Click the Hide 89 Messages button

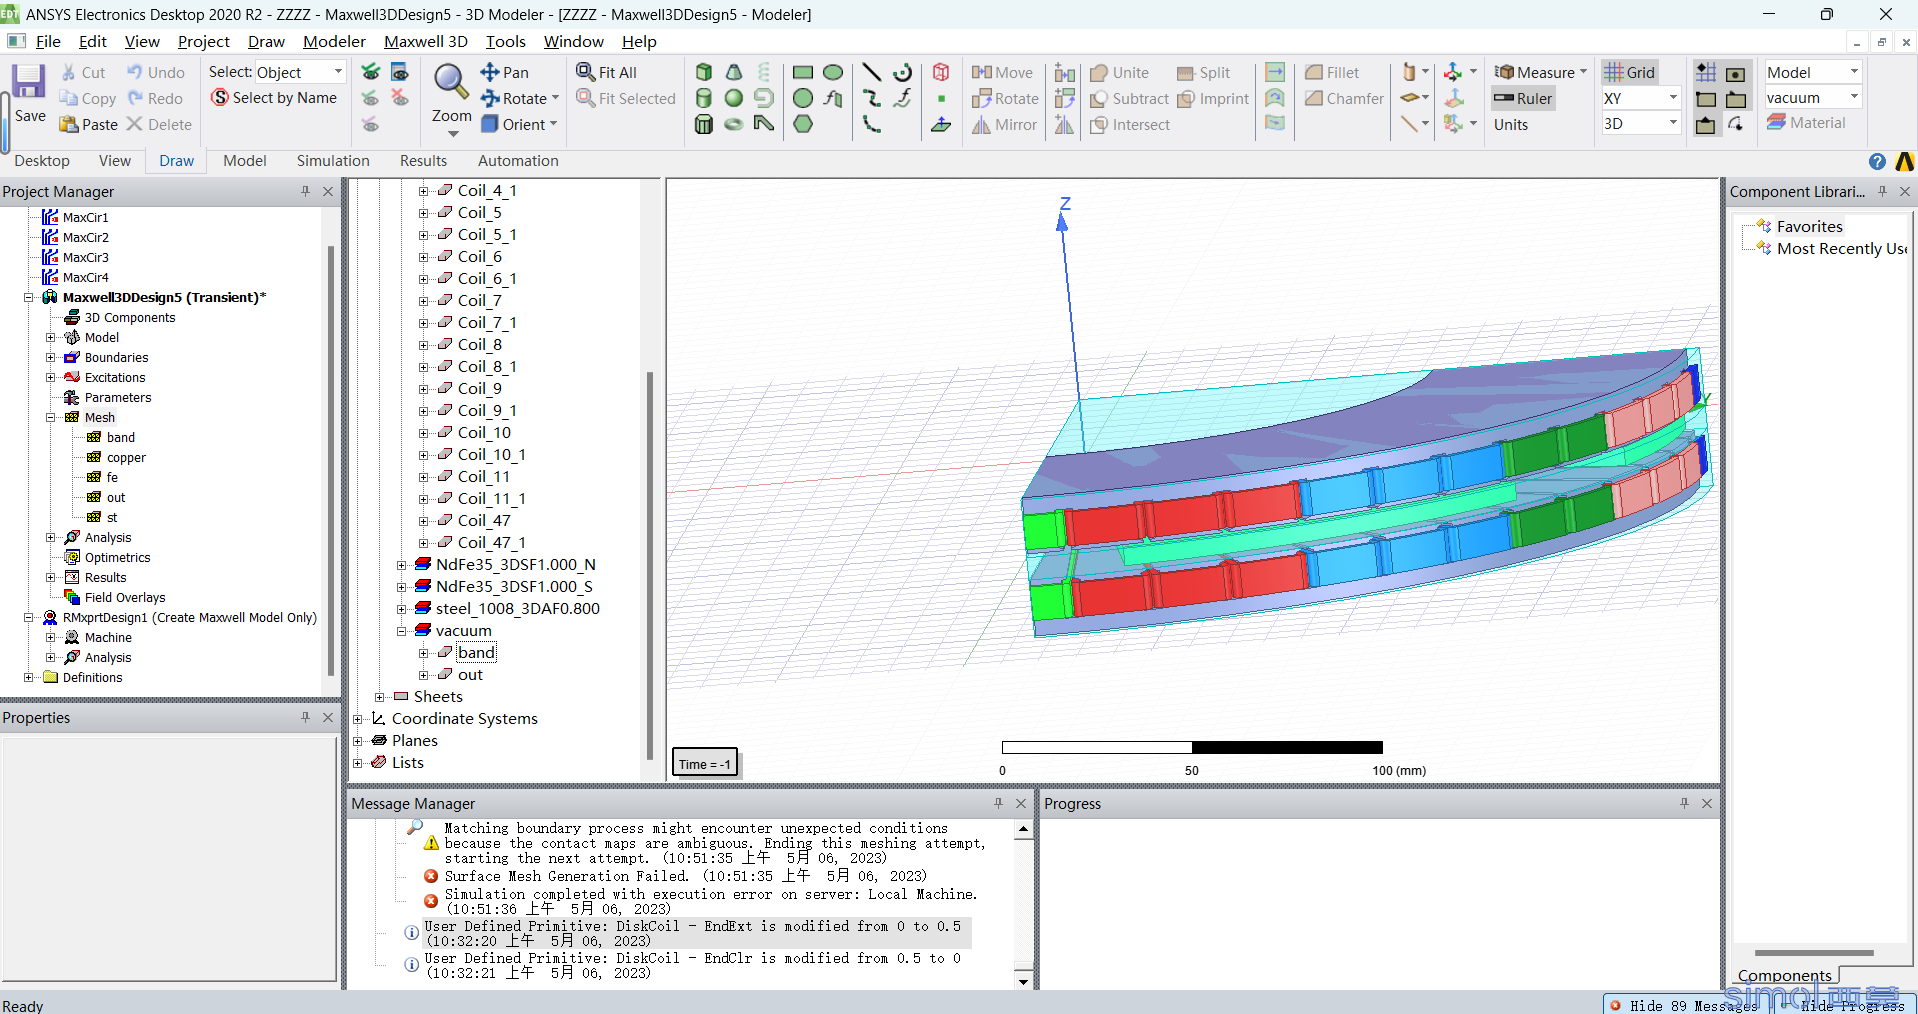tap(1682, 1005)
